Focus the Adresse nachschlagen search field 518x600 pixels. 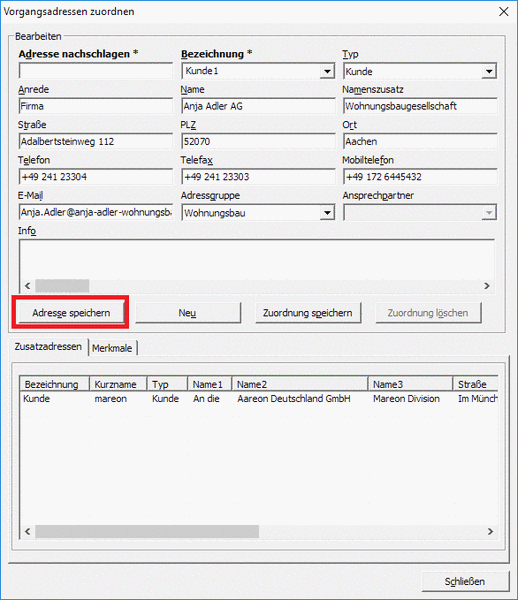pos(96,71)
